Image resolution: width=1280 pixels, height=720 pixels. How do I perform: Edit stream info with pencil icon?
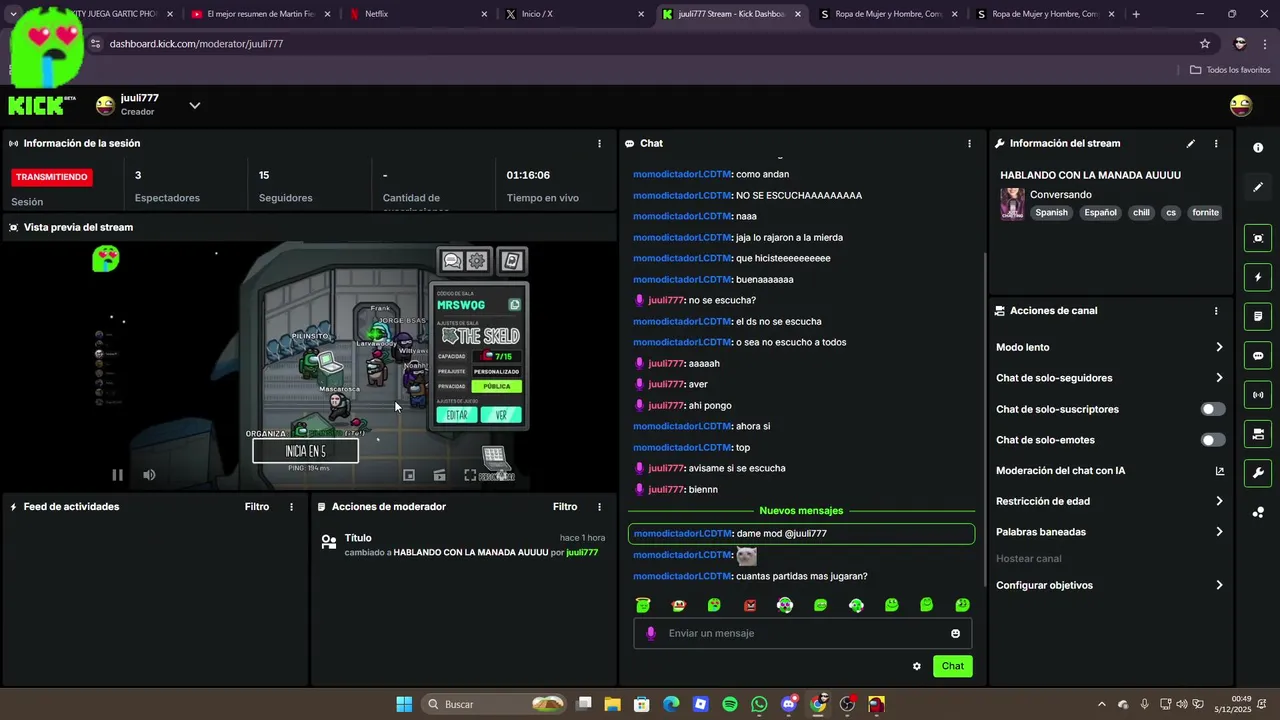point(1190,144)
